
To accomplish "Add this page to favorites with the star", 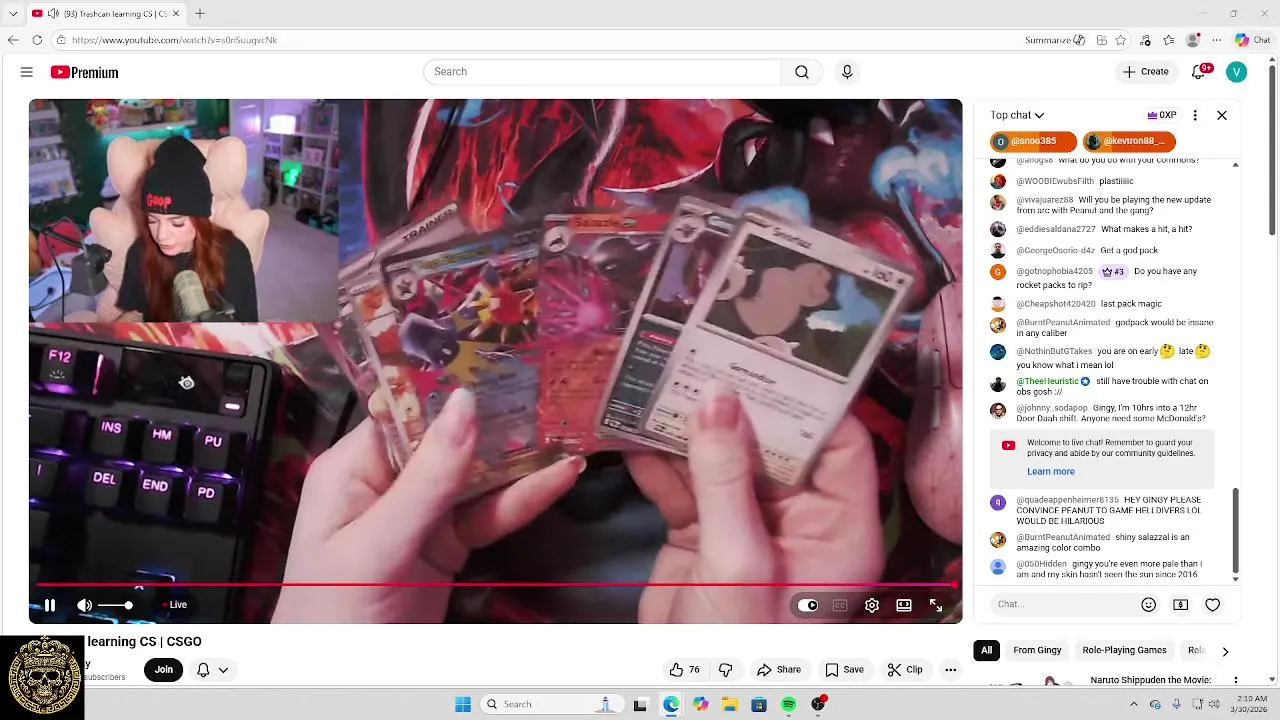I will click(x=1121, y=40).
